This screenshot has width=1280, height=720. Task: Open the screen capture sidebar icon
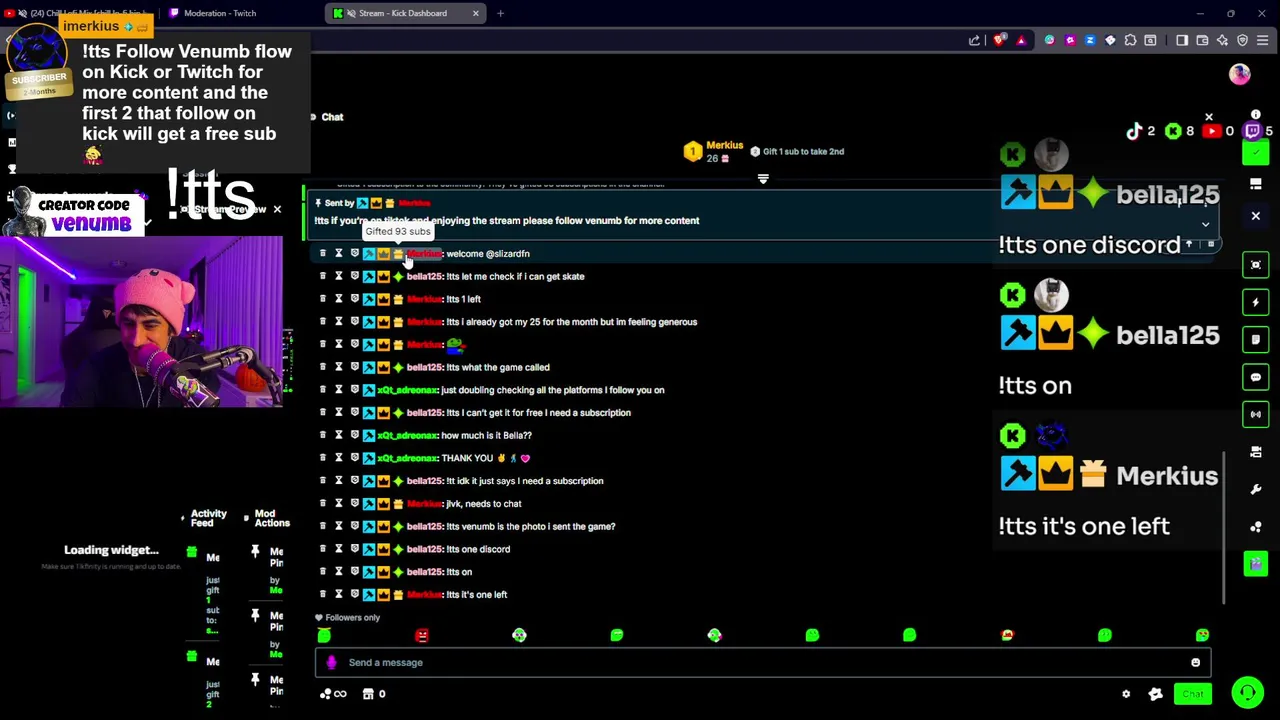[x=1256, y=264]
